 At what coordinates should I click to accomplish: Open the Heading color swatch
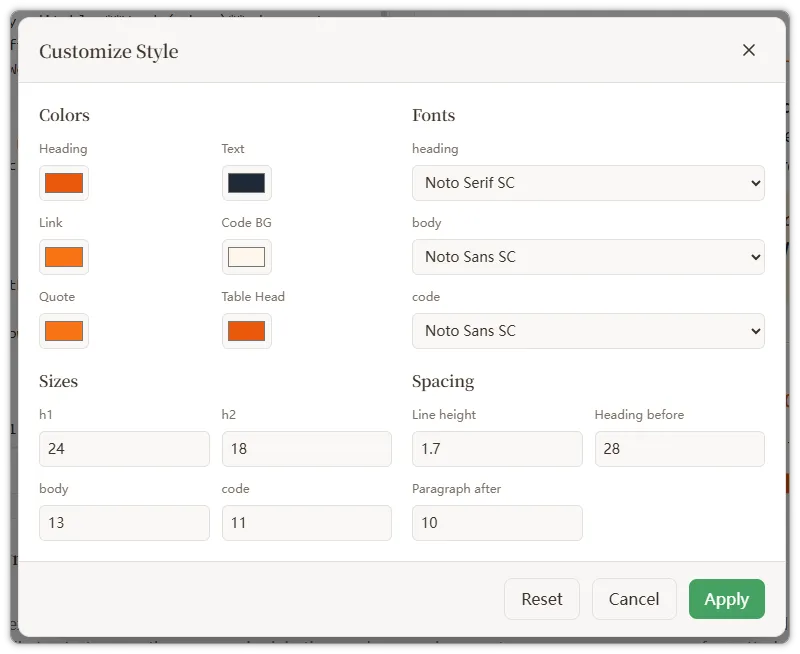click(x=64, y=183)
